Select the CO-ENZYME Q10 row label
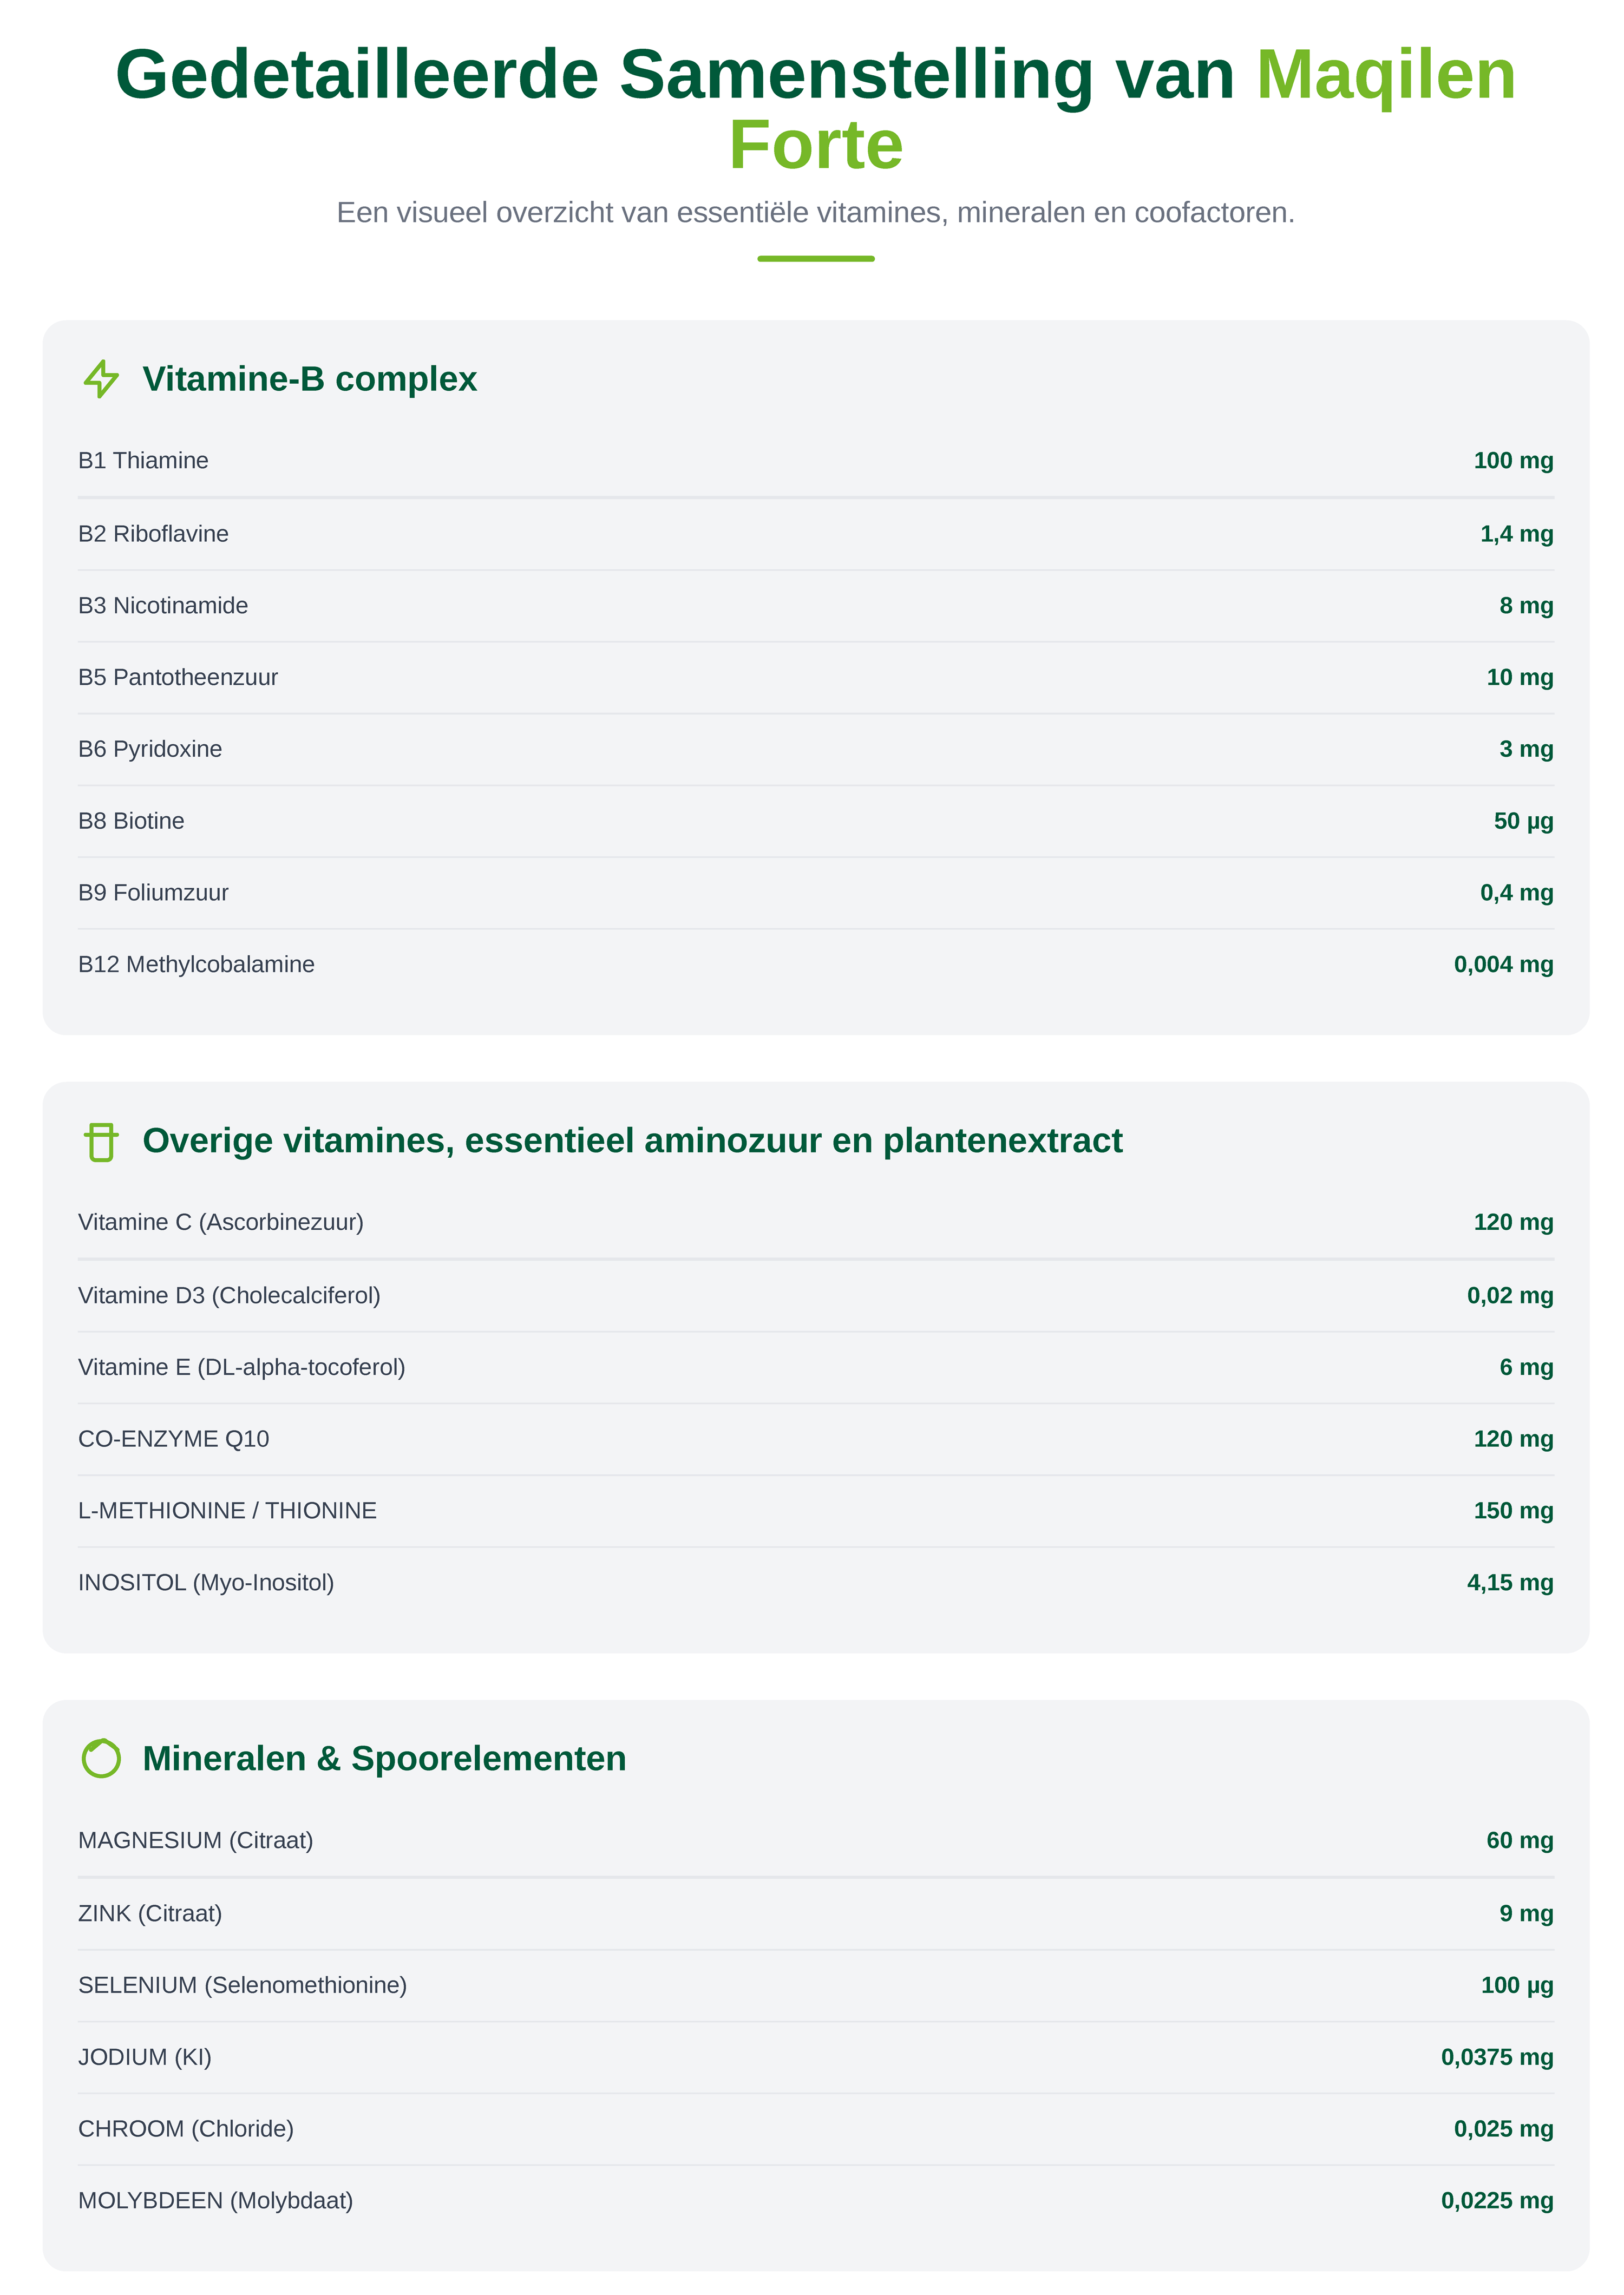This screenshot has height=2295, width=1624. click(x=173, y=1439)
